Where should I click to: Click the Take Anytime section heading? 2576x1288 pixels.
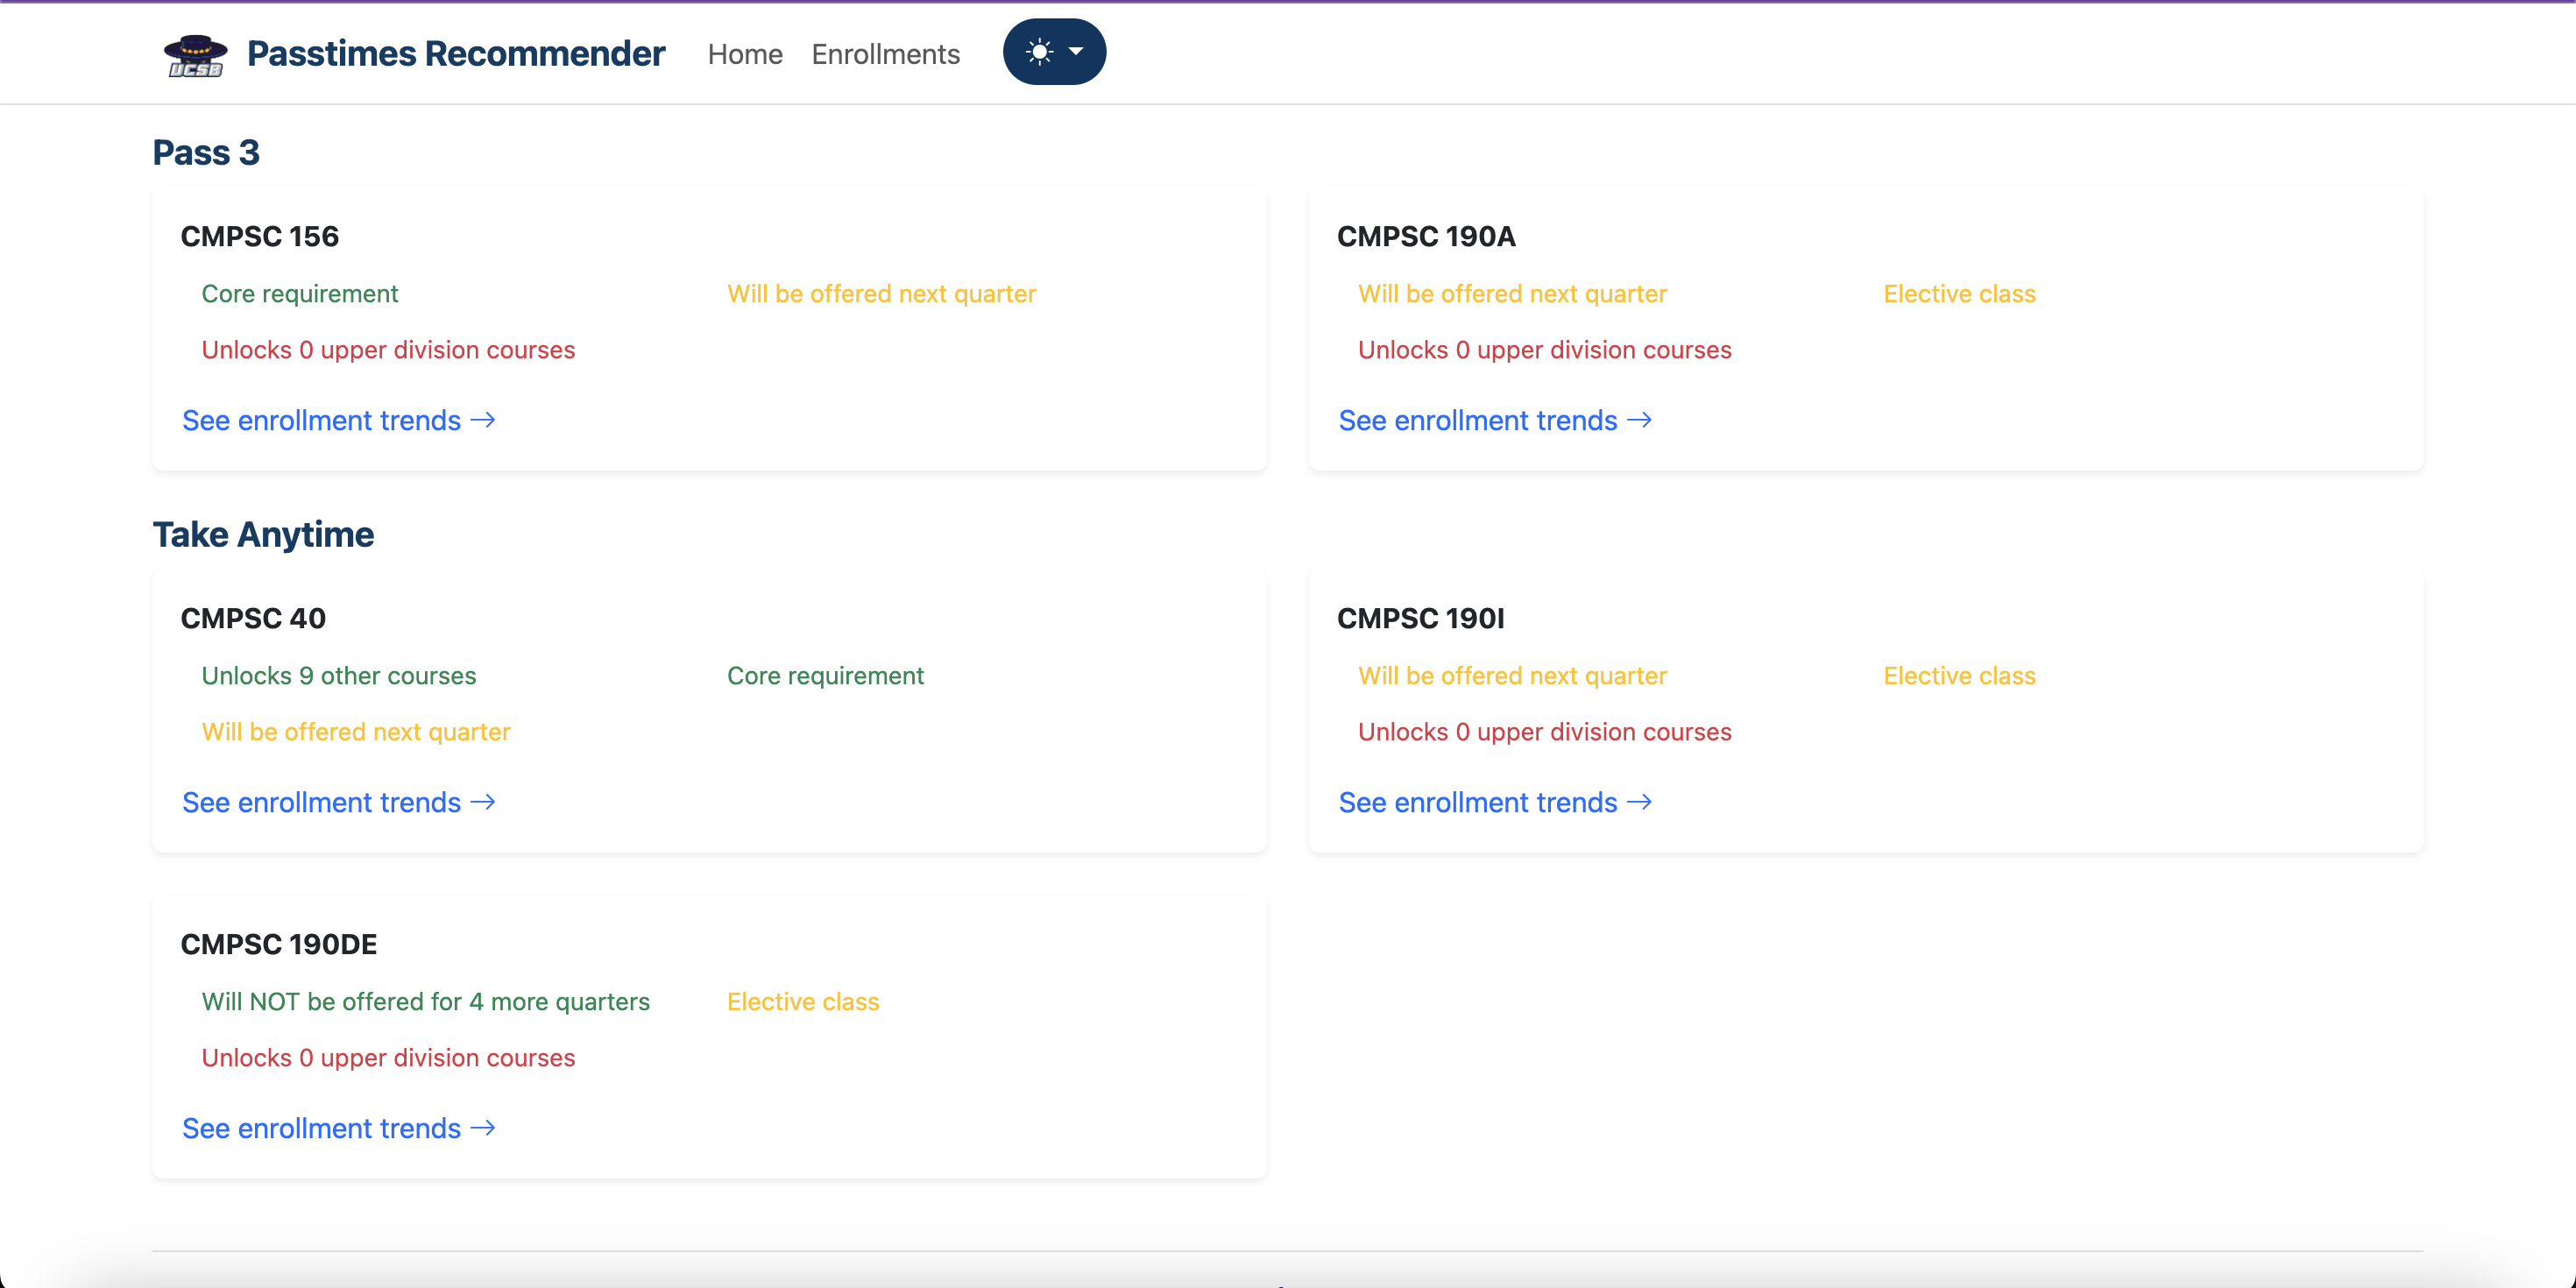tap(263, 534)
